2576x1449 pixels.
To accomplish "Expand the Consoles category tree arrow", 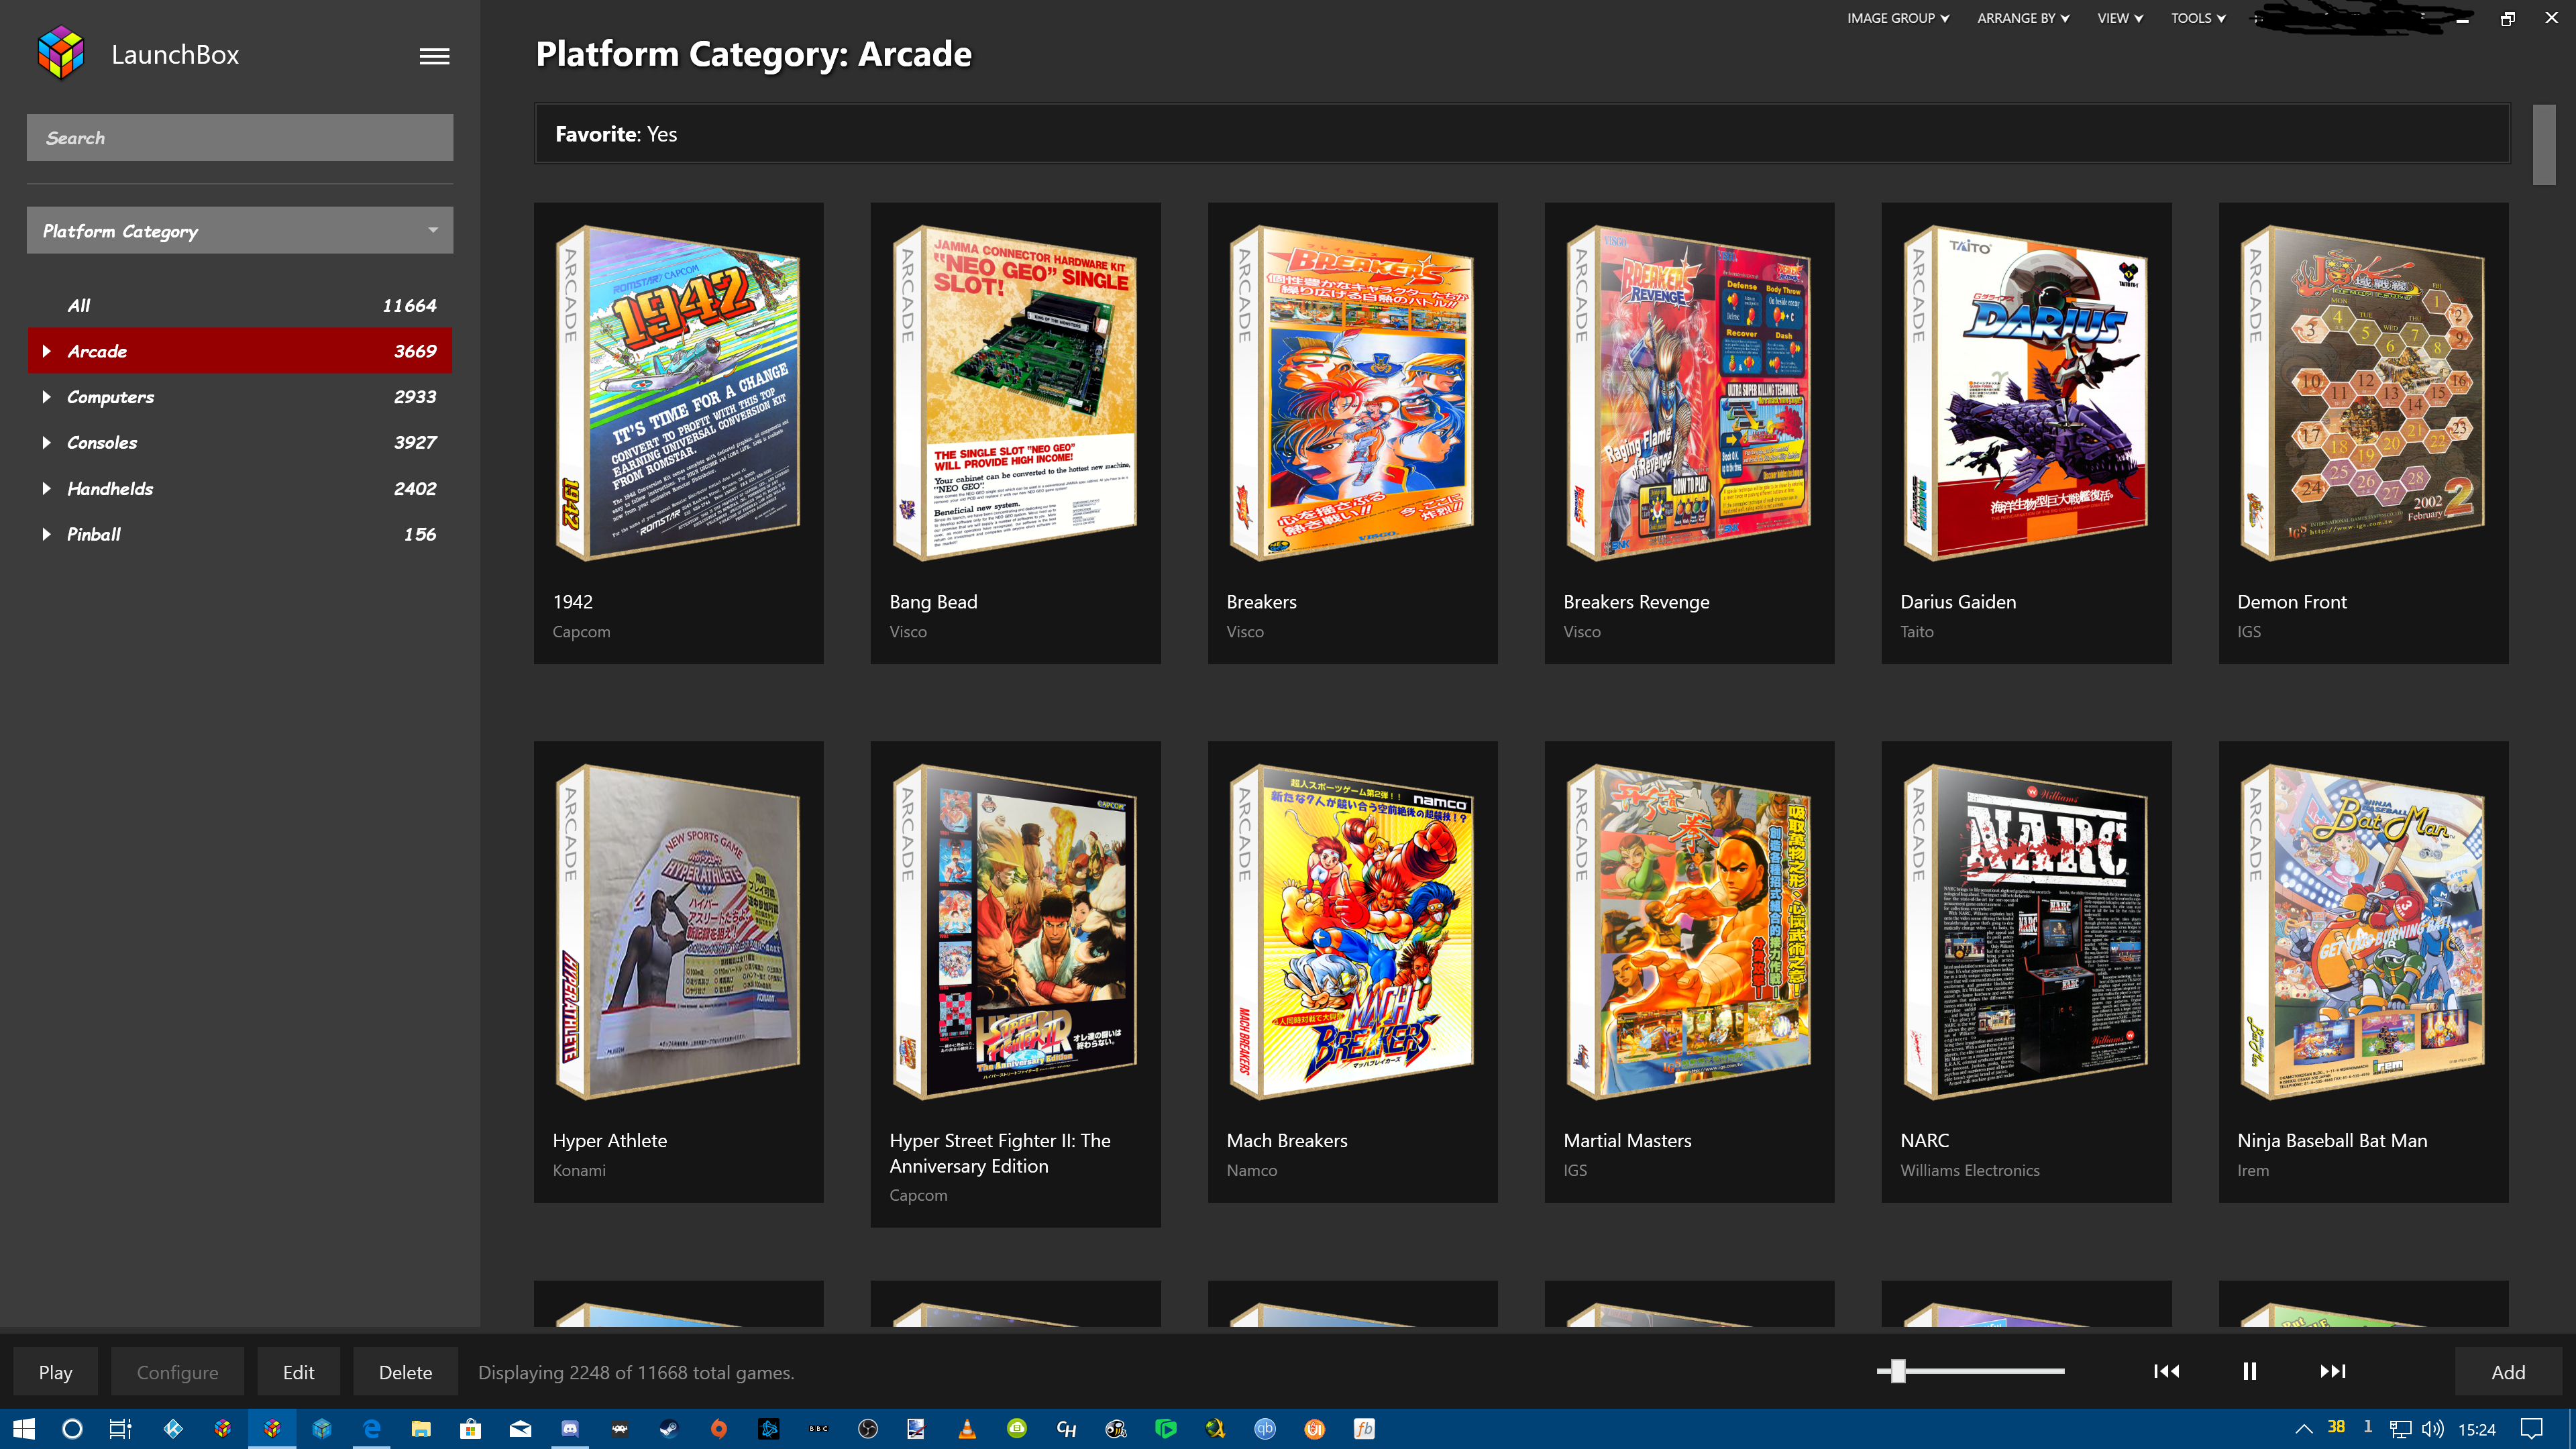I will point(47,442).
